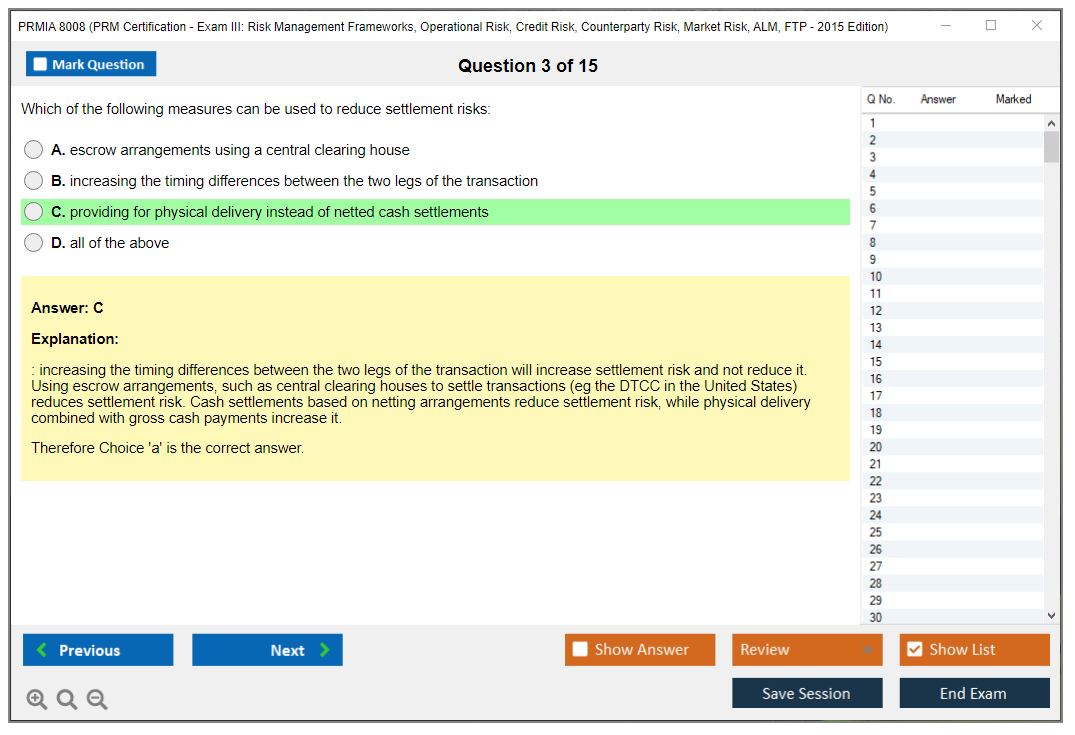Click the Answer column header in list

click(937, 99)
